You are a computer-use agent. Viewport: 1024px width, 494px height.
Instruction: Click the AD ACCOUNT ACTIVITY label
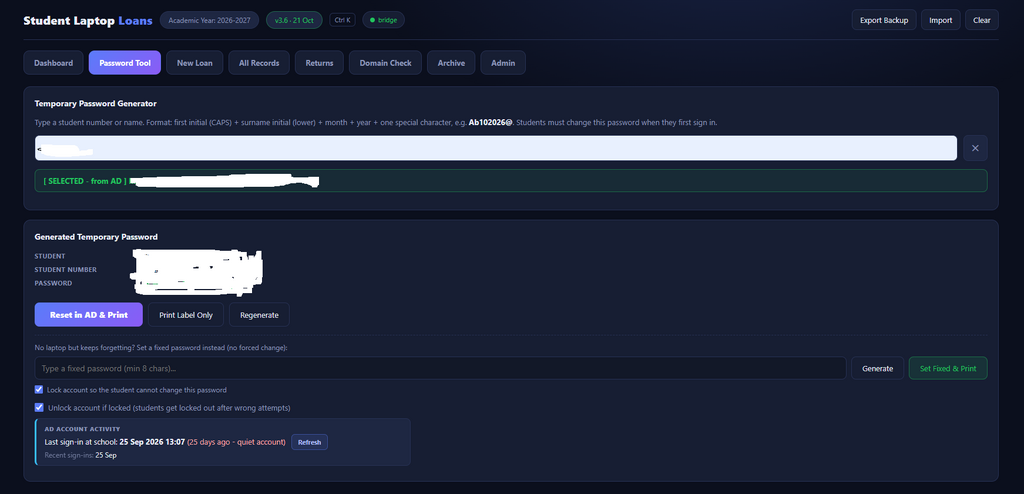coord(82,429)
